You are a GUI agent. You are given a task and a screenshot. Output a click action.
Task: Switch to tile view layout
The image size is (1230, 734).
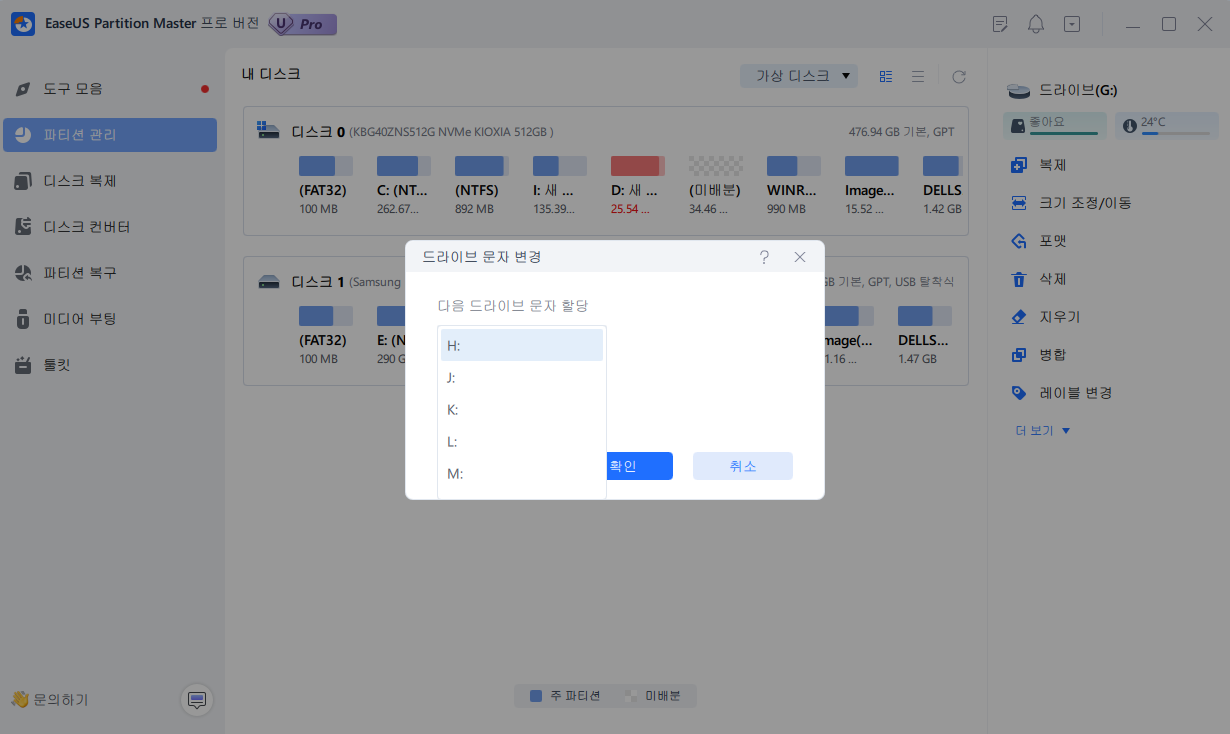(x=885, y=76)
